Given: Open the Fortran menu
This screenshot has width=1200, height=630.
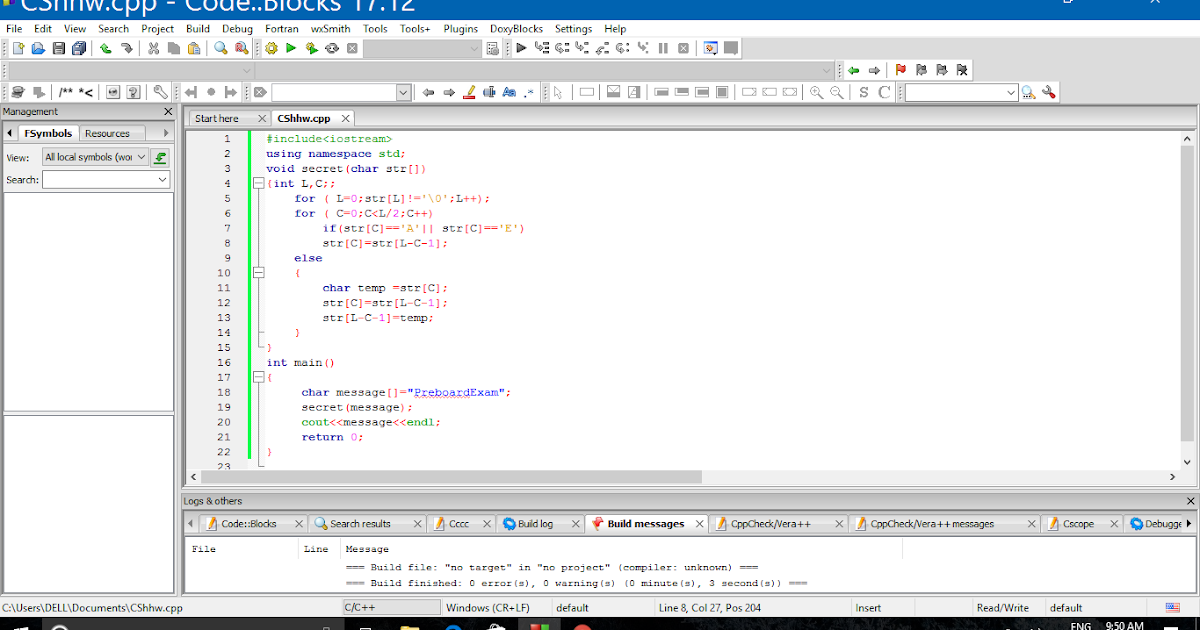Looking at the screenshot, I should pyautogui.click(x=281, y=28).
